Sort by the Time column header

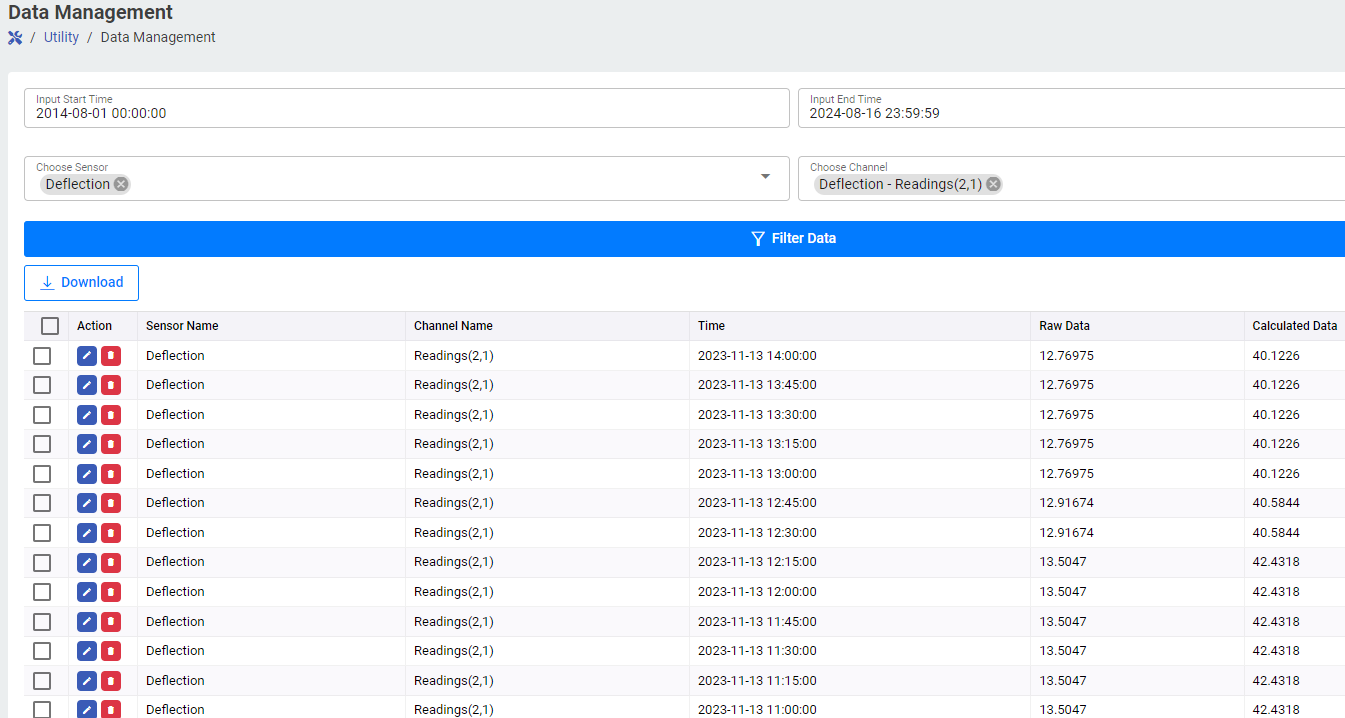coord(711,326)
